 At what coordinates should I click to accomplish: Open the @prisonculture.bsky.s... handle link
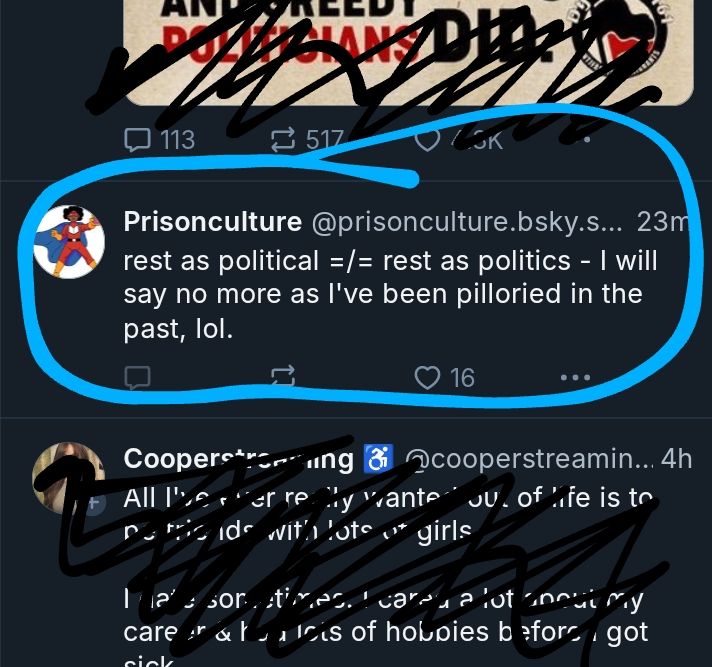467,222
